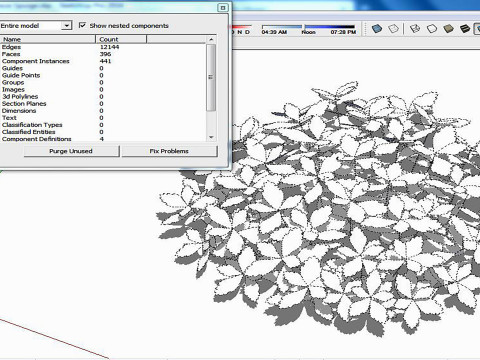Image resolution: width=480 pixels, height=360 pixels.
Task: Apply Shaded face style
Action: pyautogui.click(x=449, y=29)
